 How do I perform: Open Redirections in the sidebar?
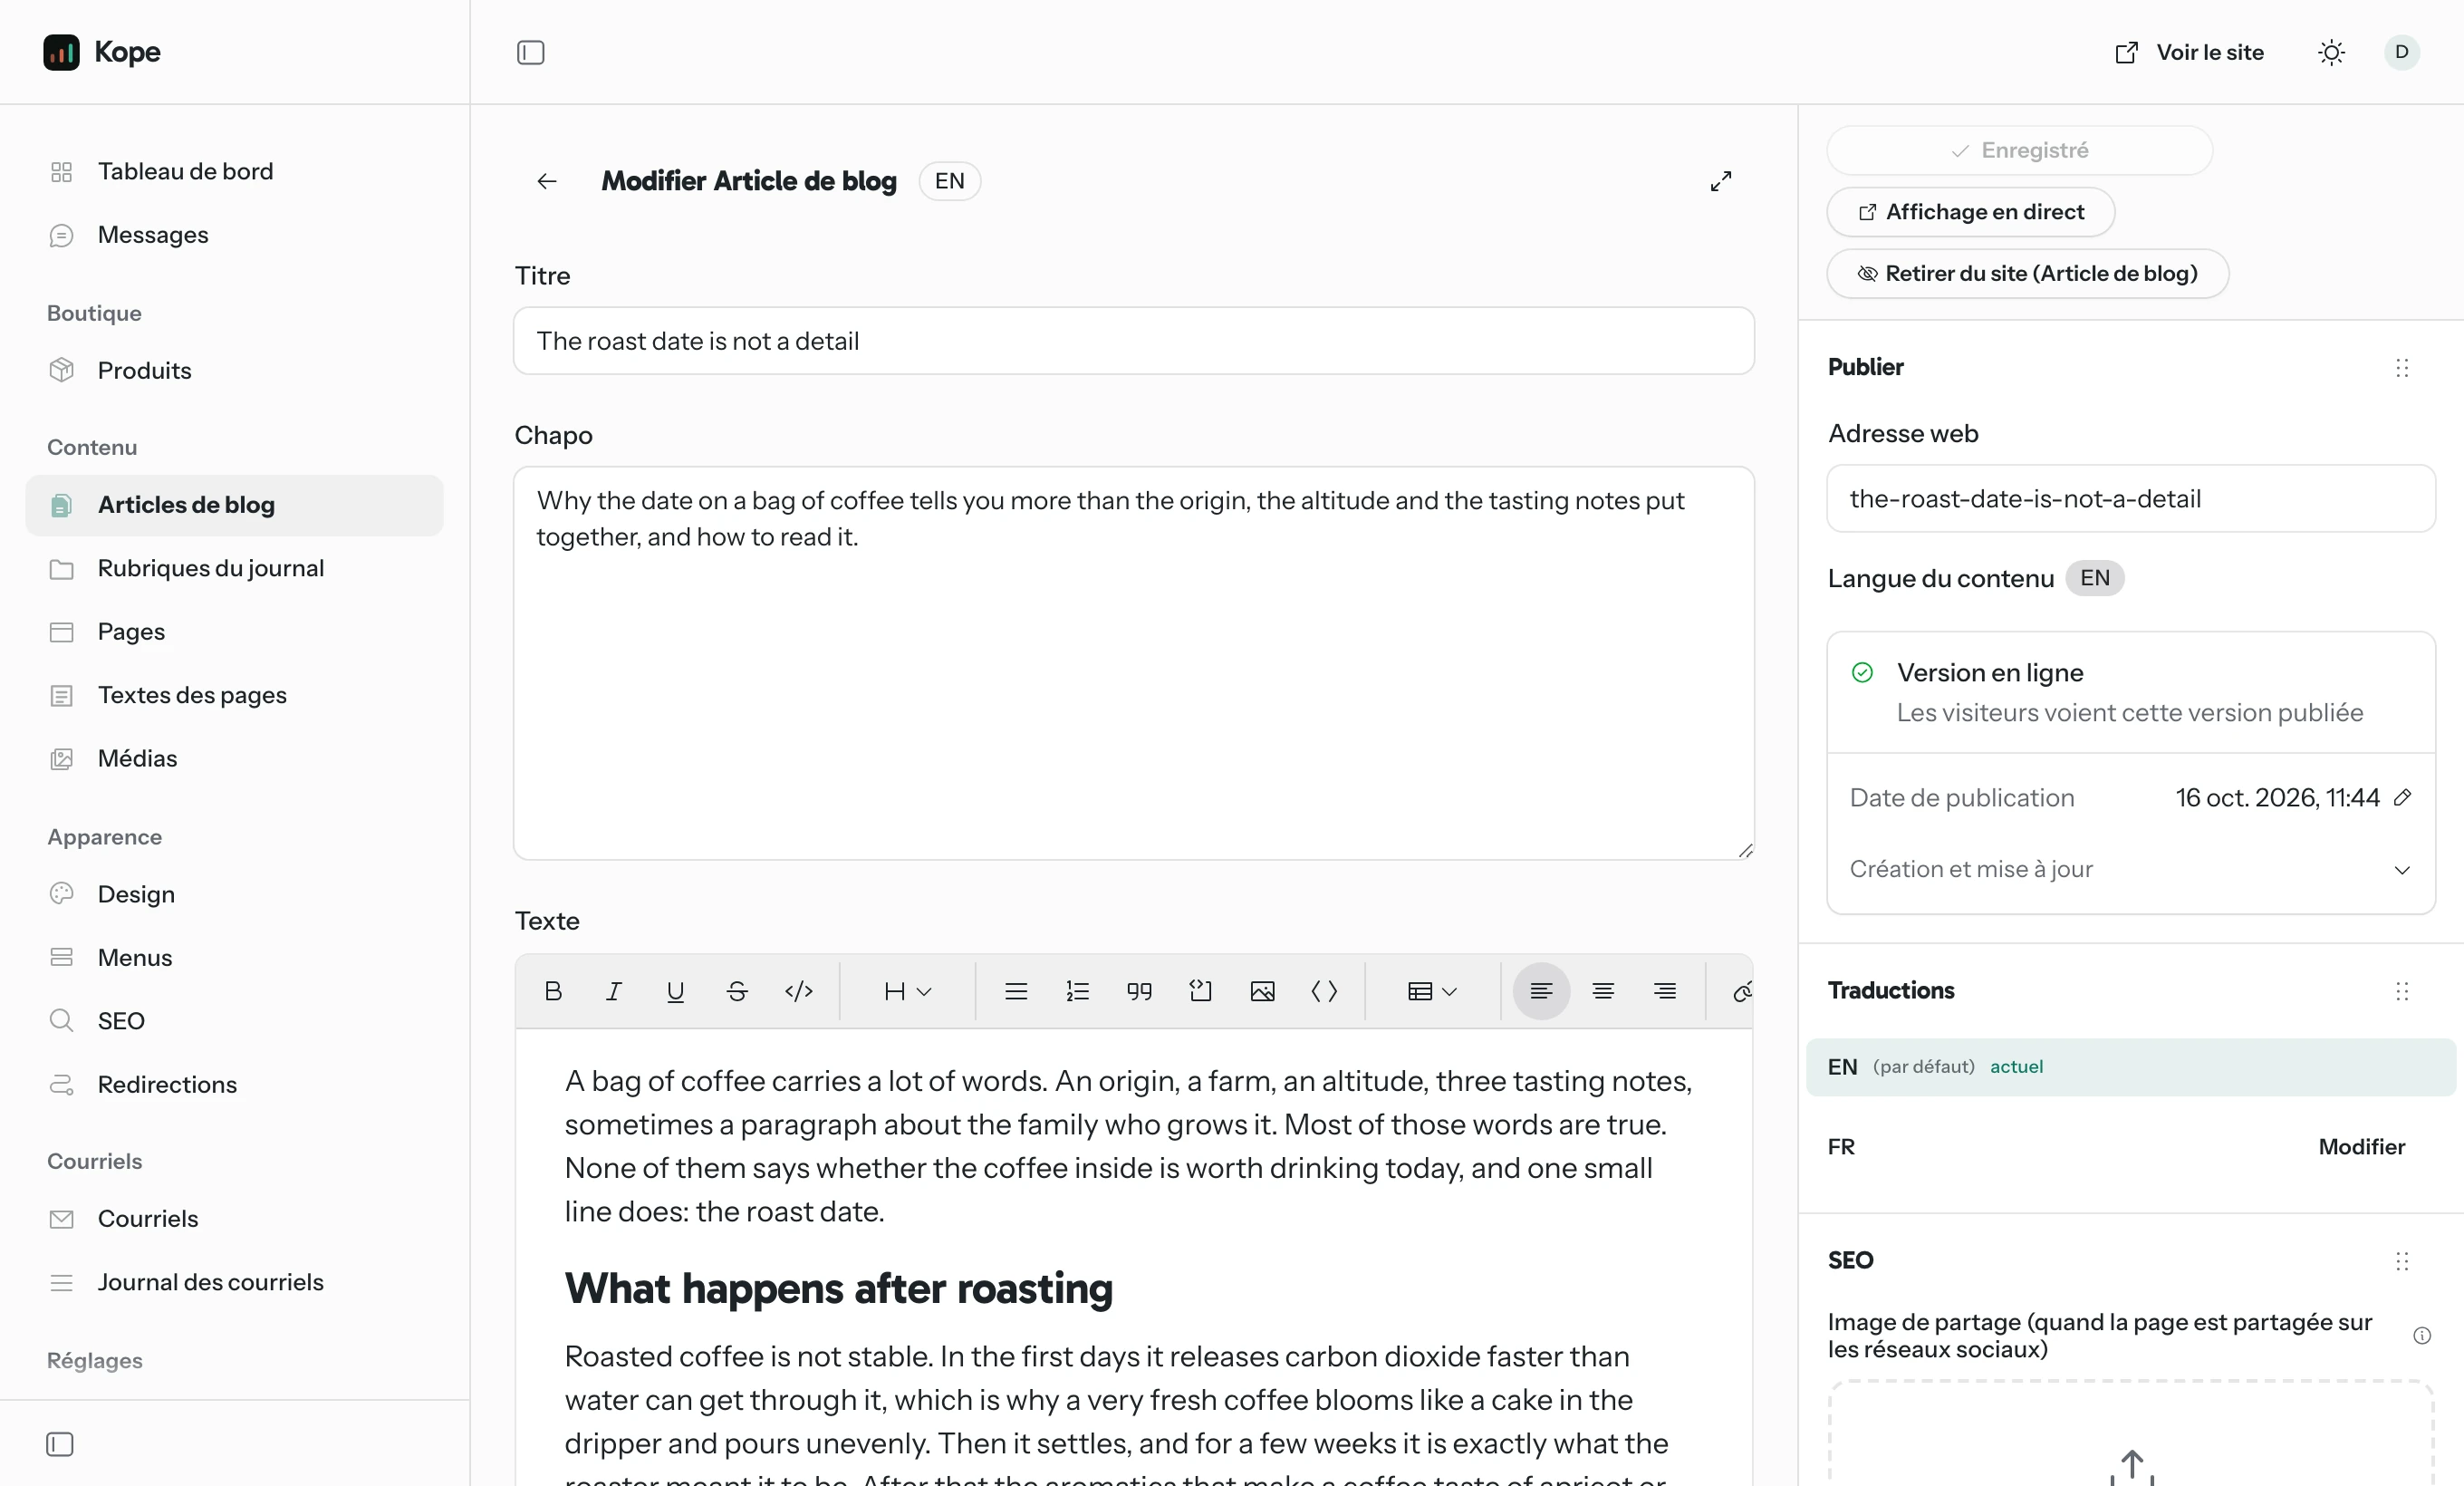tap(234, 1085)
